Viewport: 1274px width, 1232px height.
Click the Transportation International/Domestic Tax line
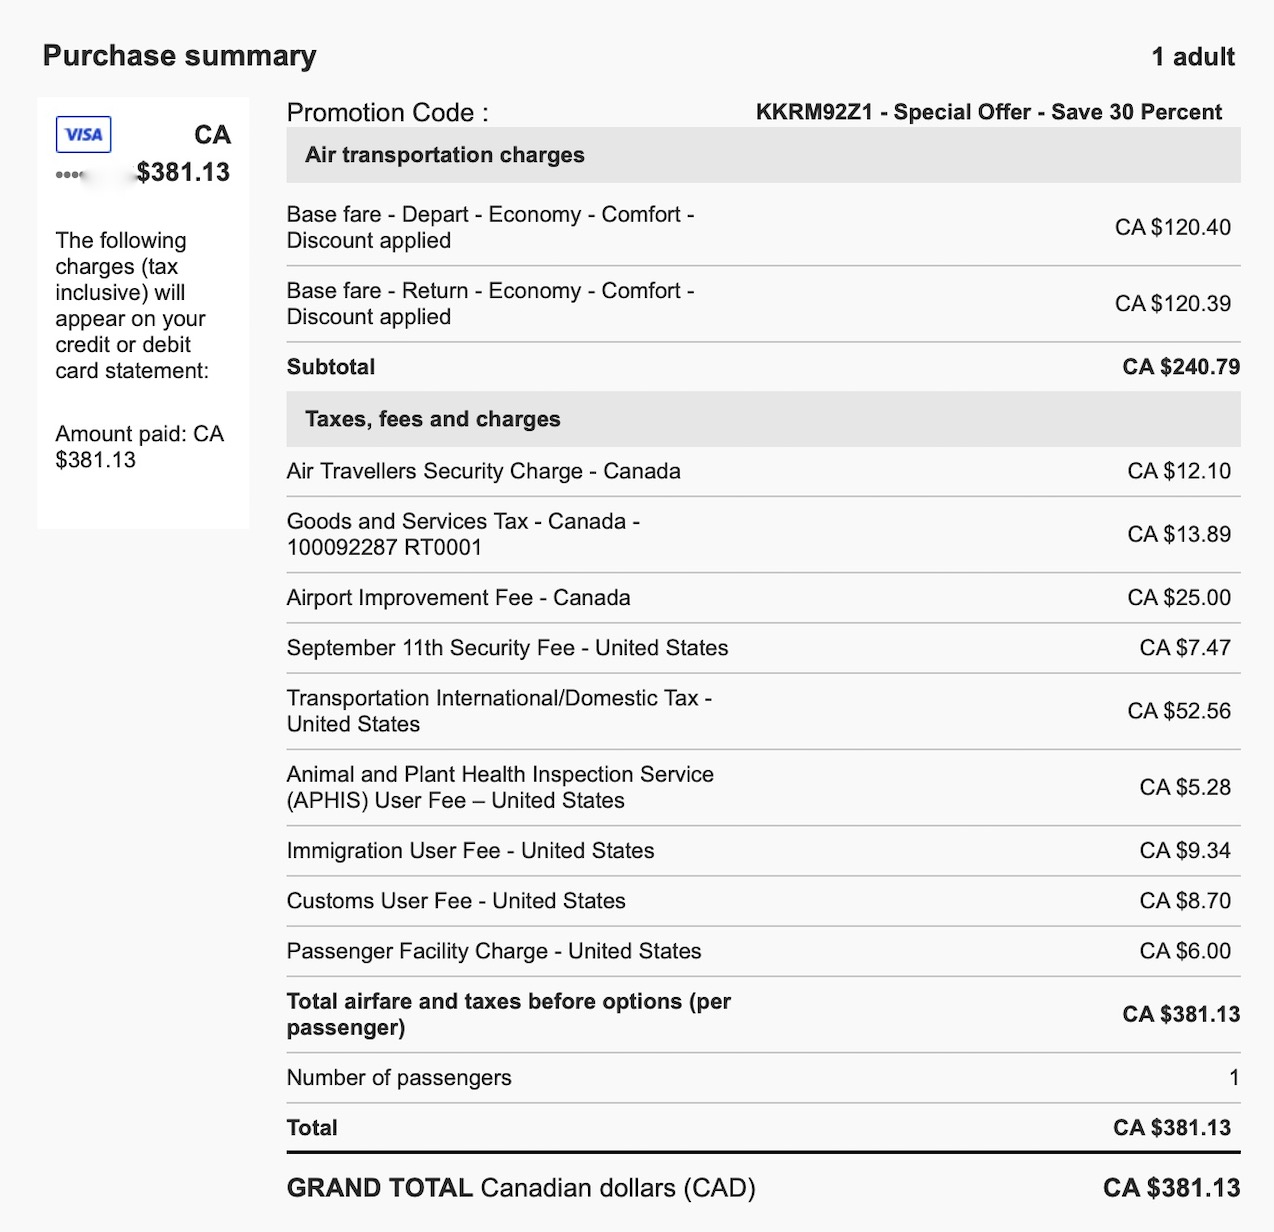[x=499, y=711]
